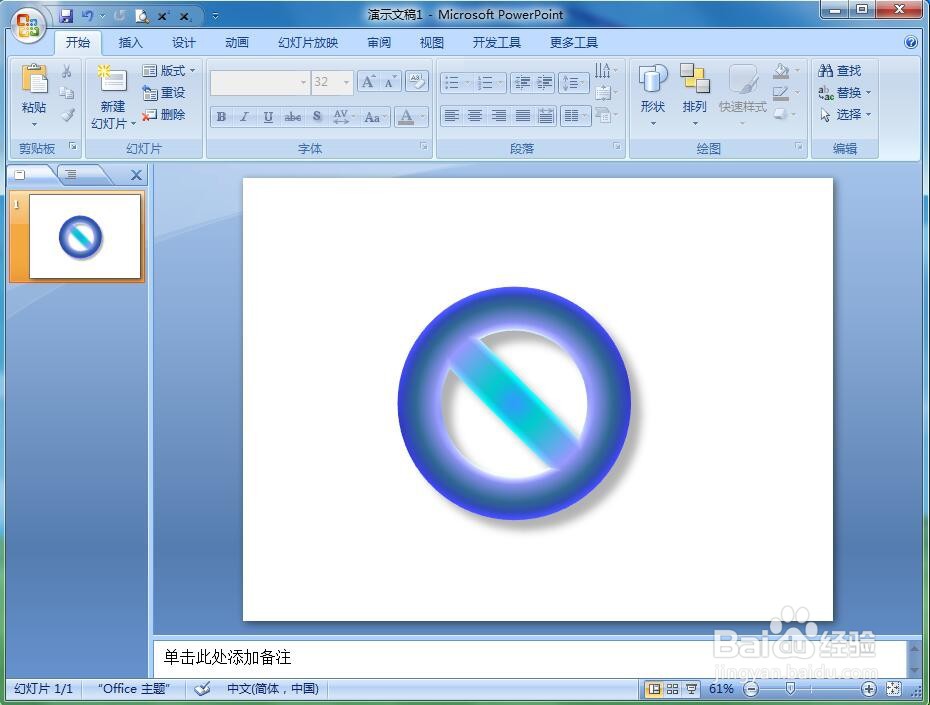Click zoom in plus button

[868, 689]
